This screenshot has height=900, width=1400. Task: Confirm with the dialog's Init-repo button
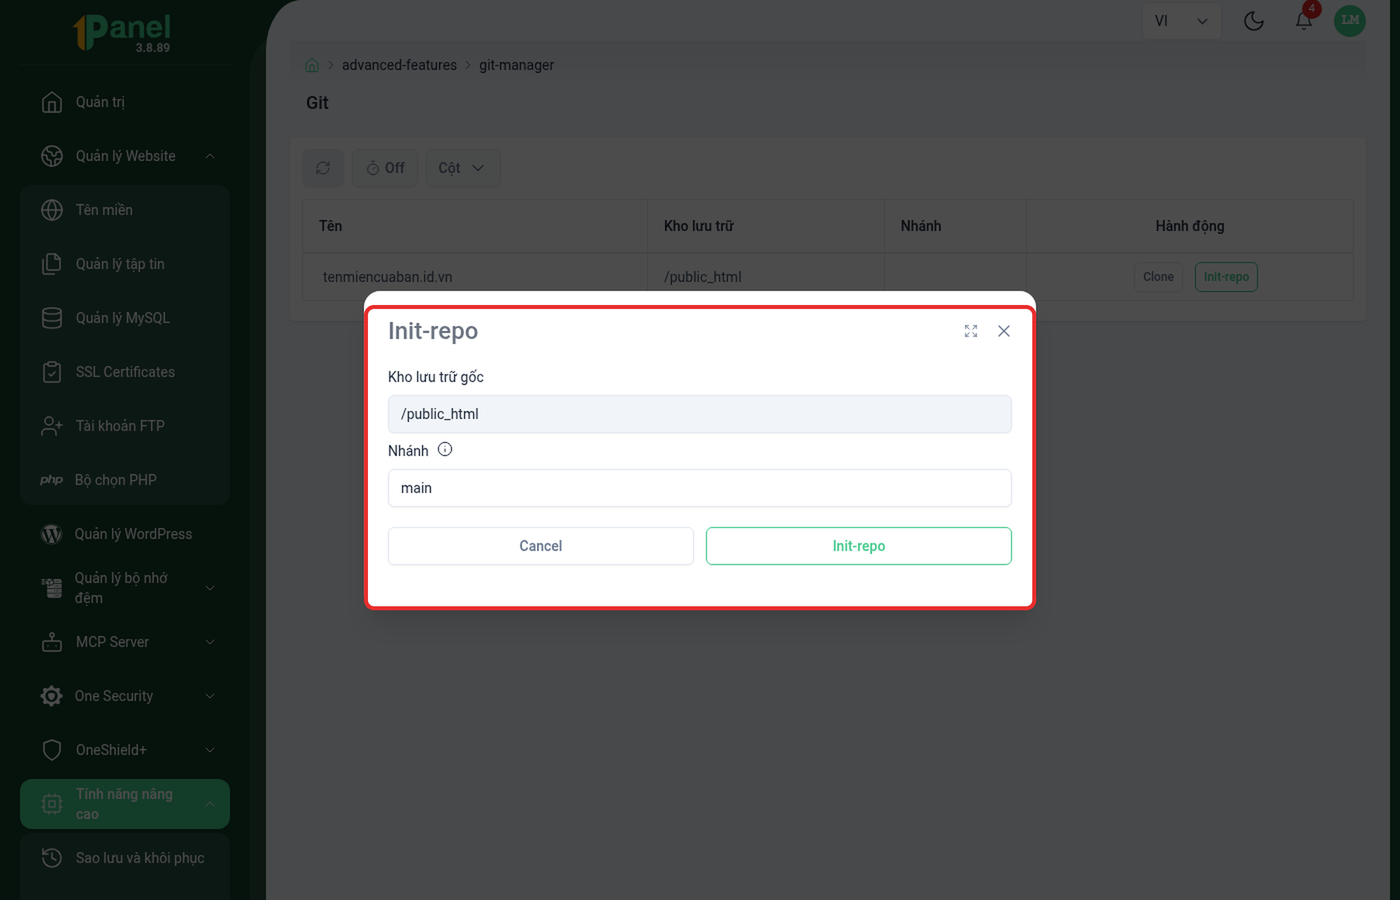point(859,546)
